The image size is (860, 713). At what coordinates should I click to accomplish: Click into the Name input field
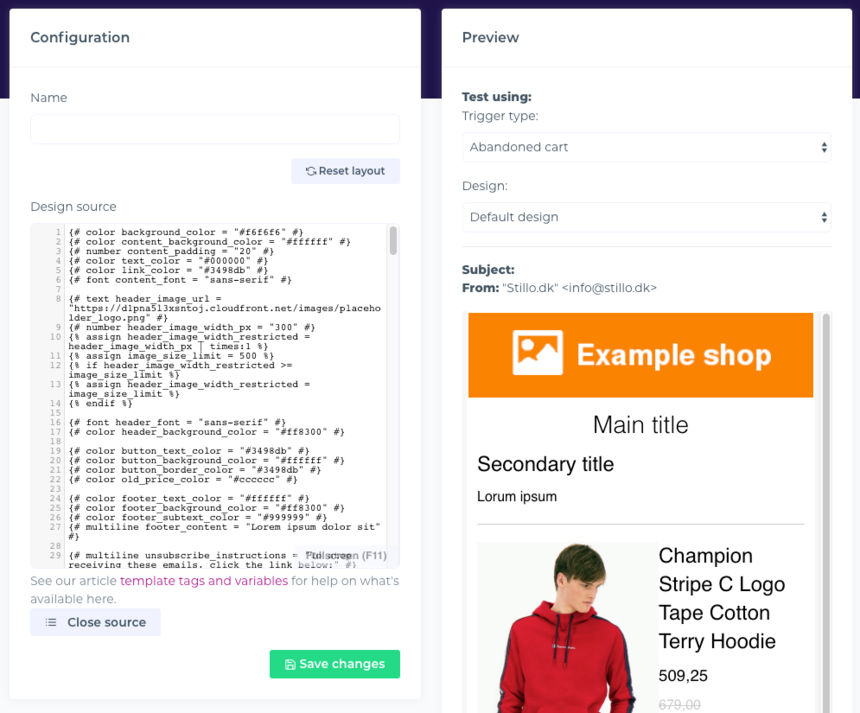coord(215,129)
